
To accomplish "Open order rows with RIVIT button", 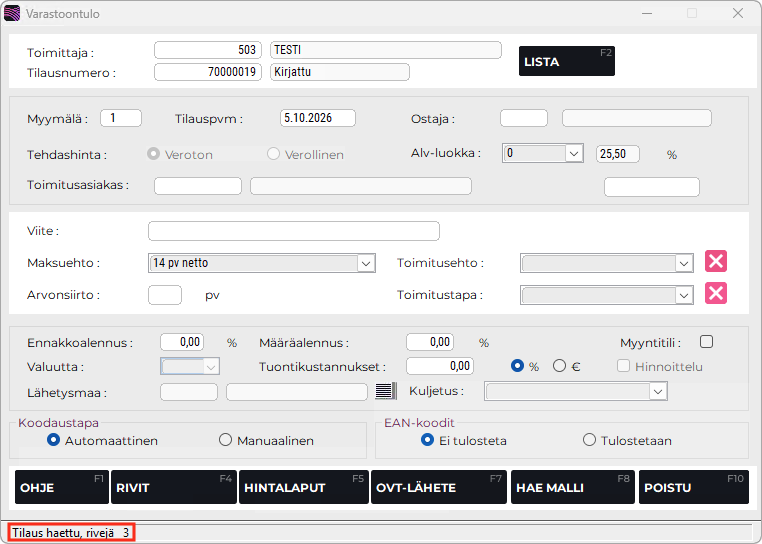I will (173, 487).
